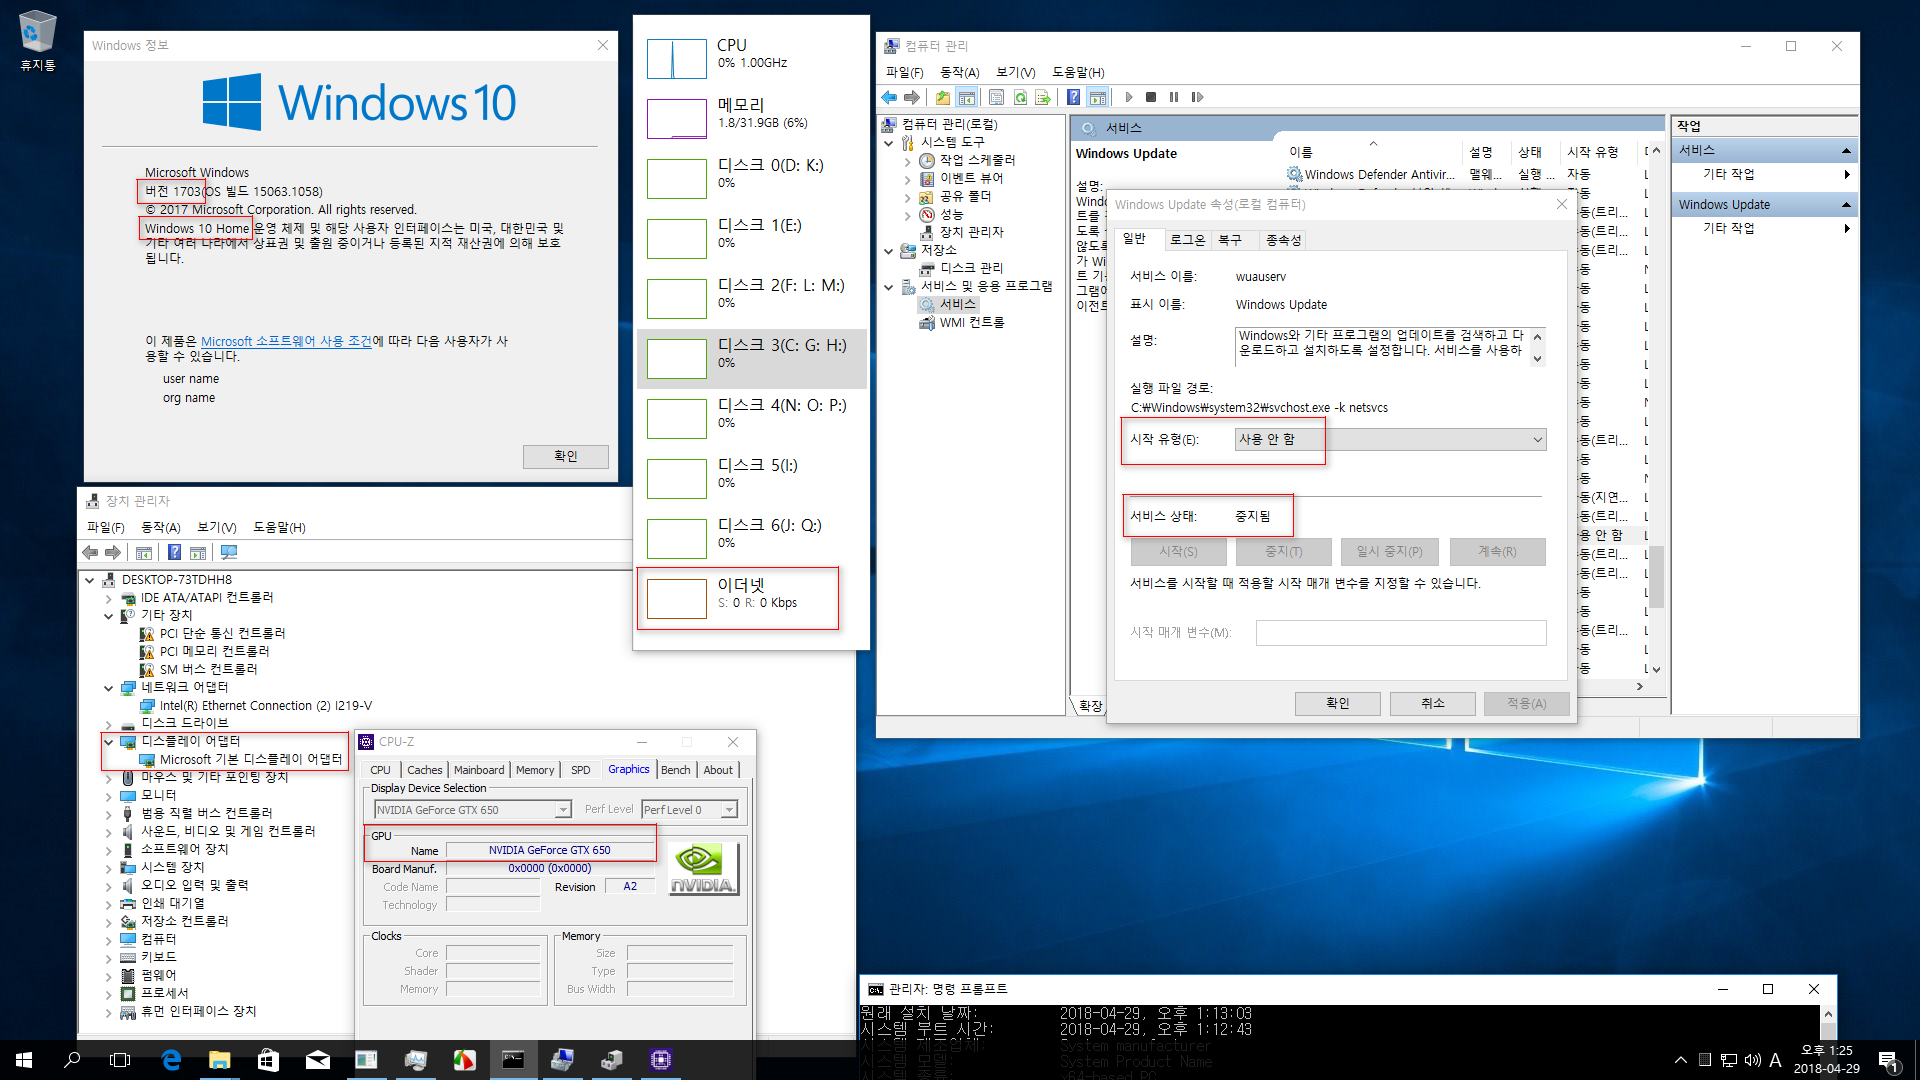
Task: Click the Stop Service square icon
Action: tap(1151, 97)
